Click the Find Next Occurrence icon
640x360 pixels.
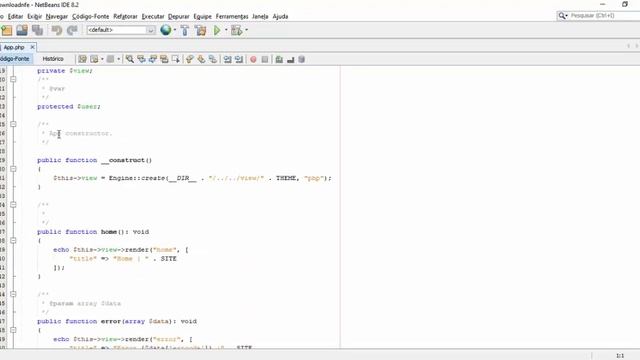(x=153, y=60)
